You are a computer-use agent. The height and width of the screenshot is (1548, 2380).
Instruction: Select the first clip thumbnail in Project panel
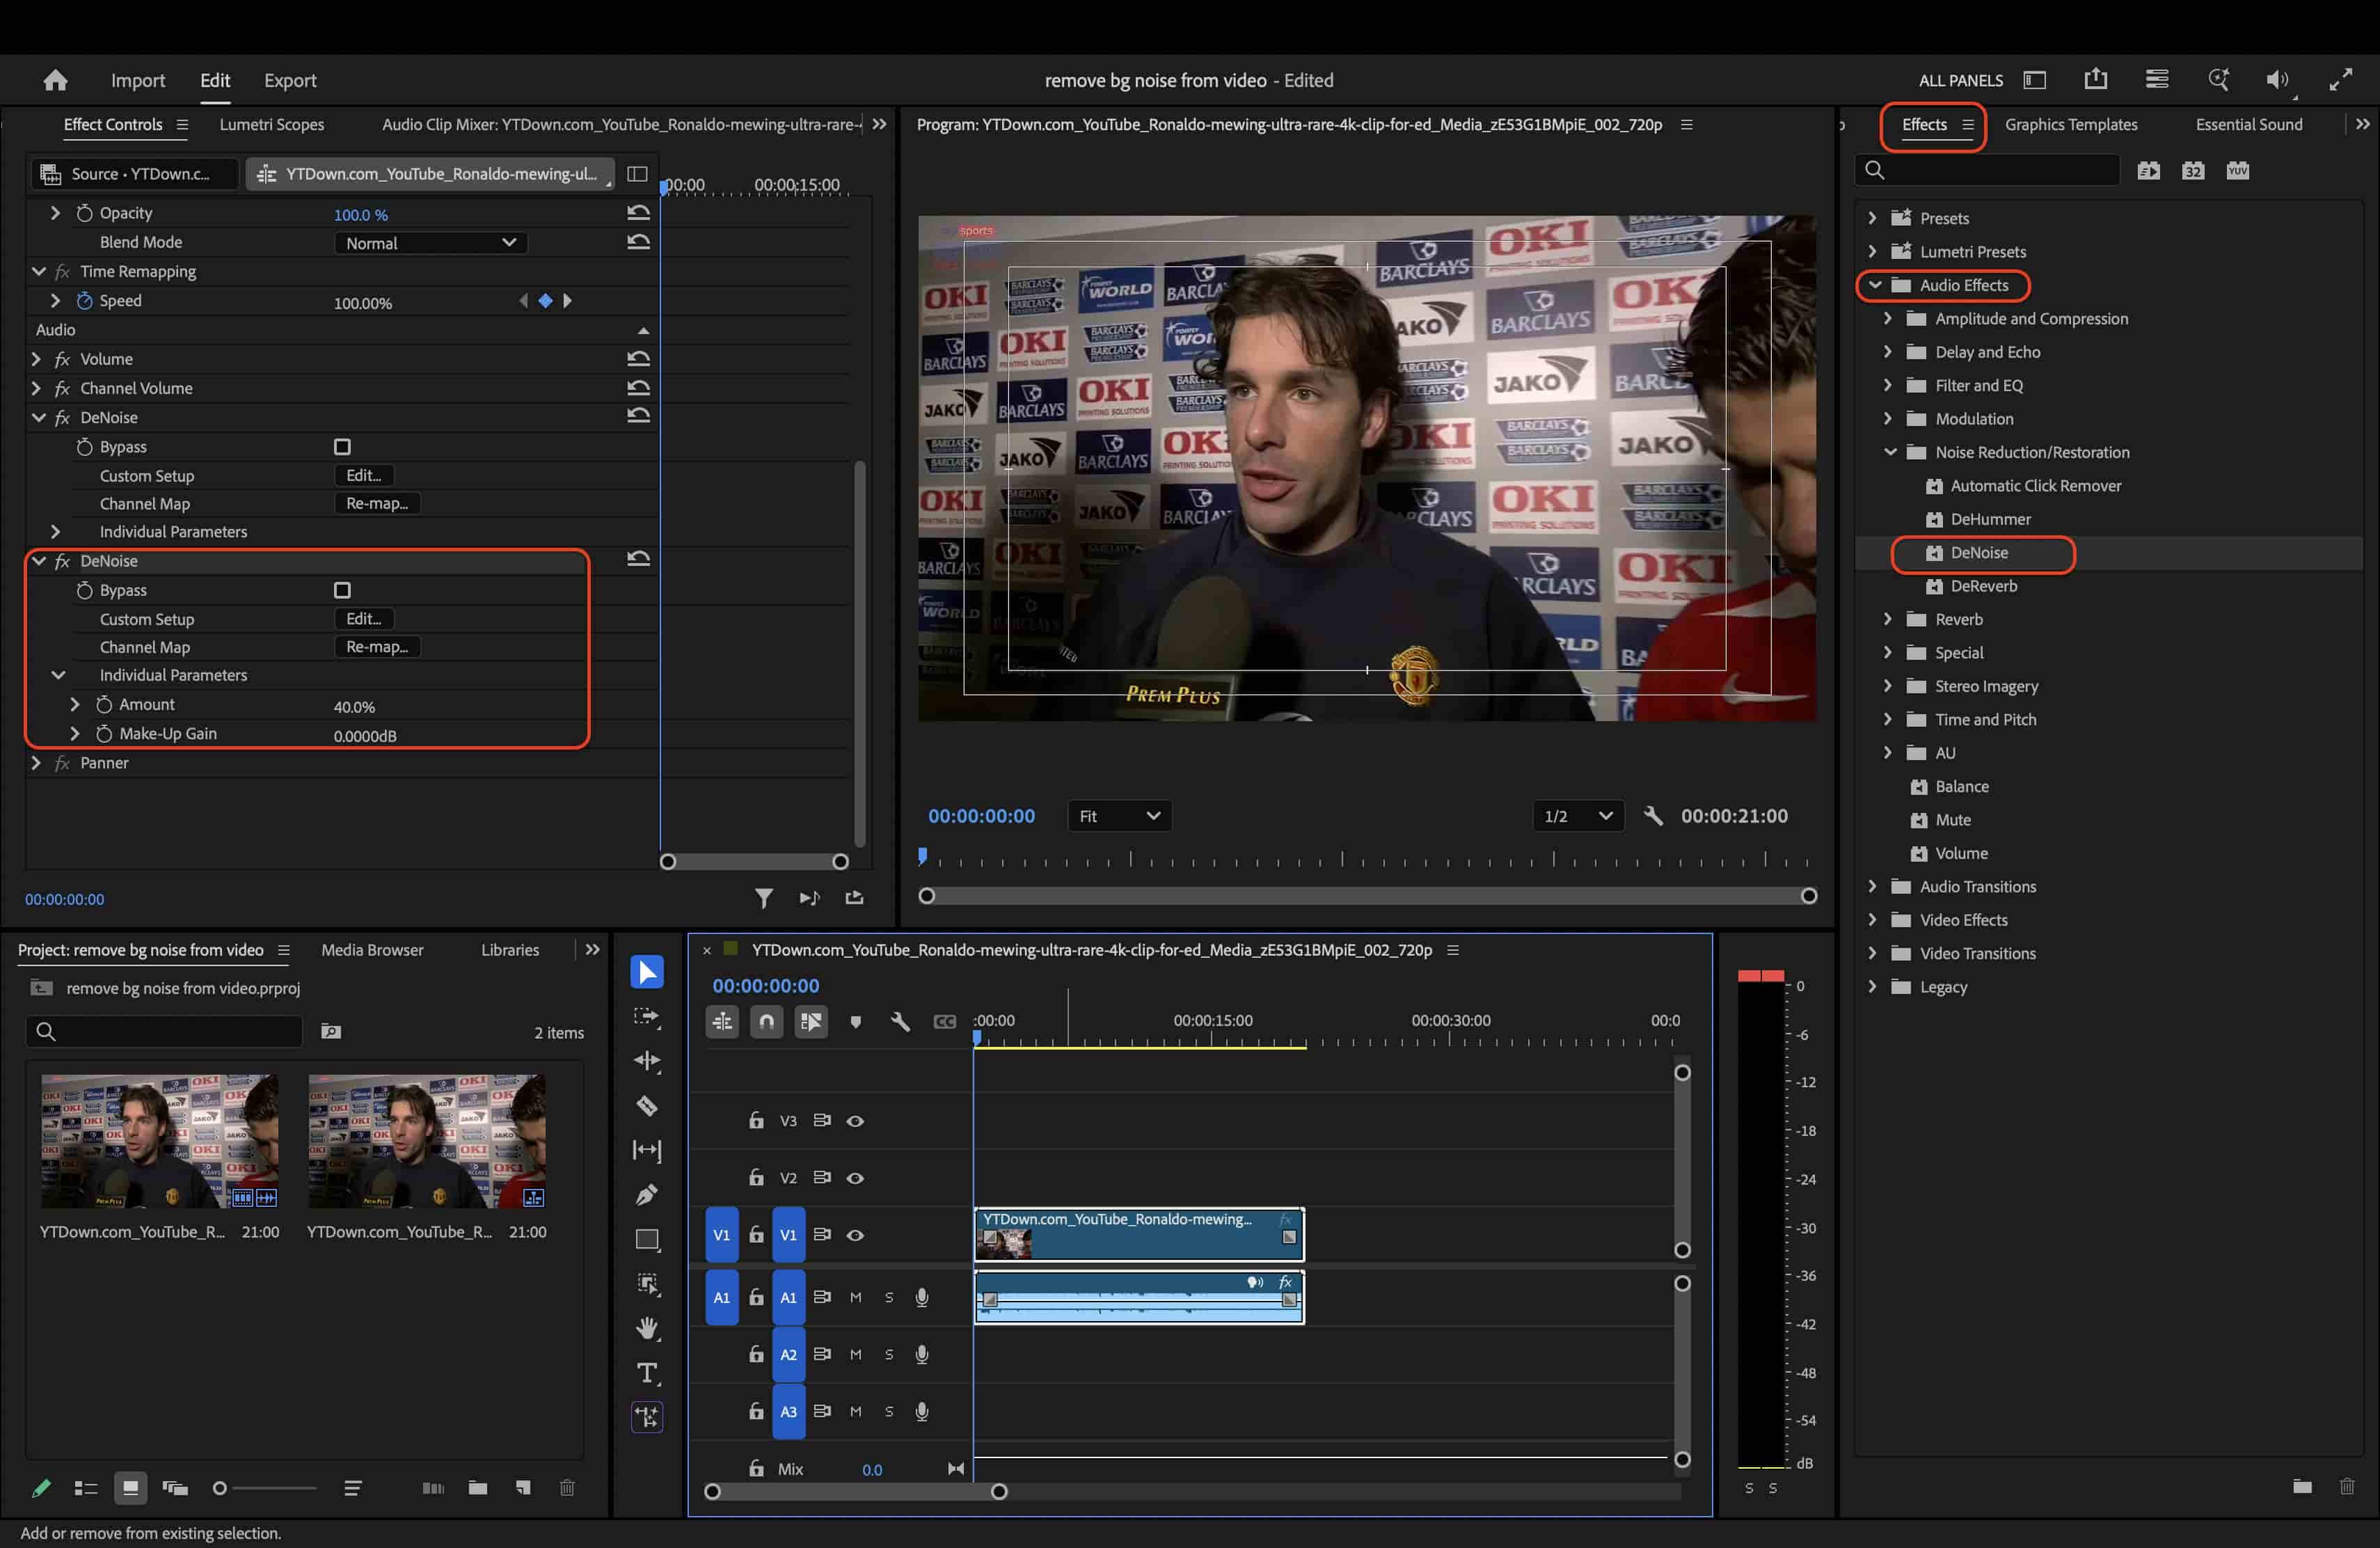pyautogui.click(x=160, y=1141)
